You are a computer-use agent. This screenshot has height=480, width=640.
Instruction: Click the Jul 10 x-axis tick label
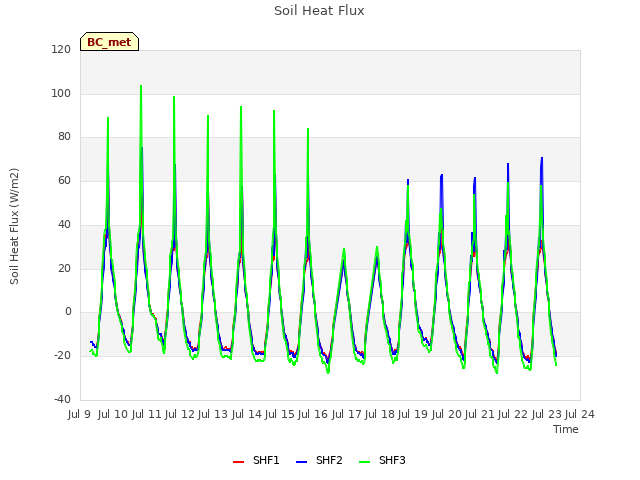tap(113, 414)
